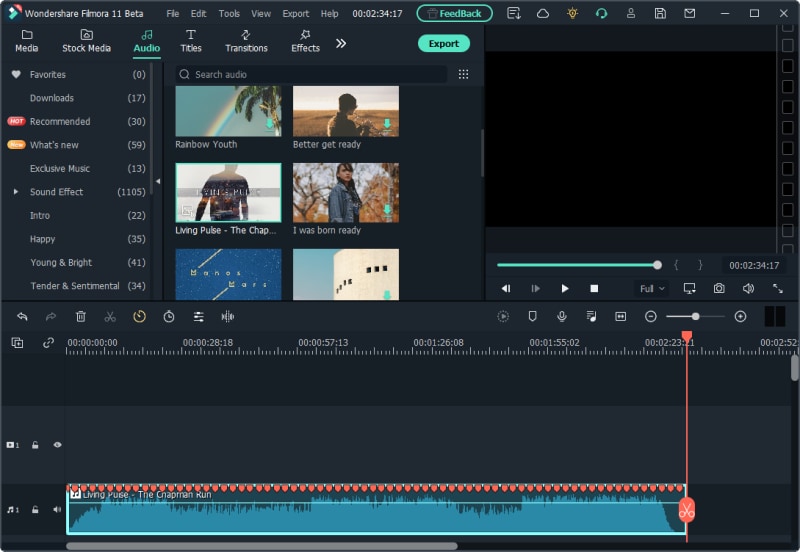
Task: Open the cloud icon in title bar
Action: (x=543, y=13)
